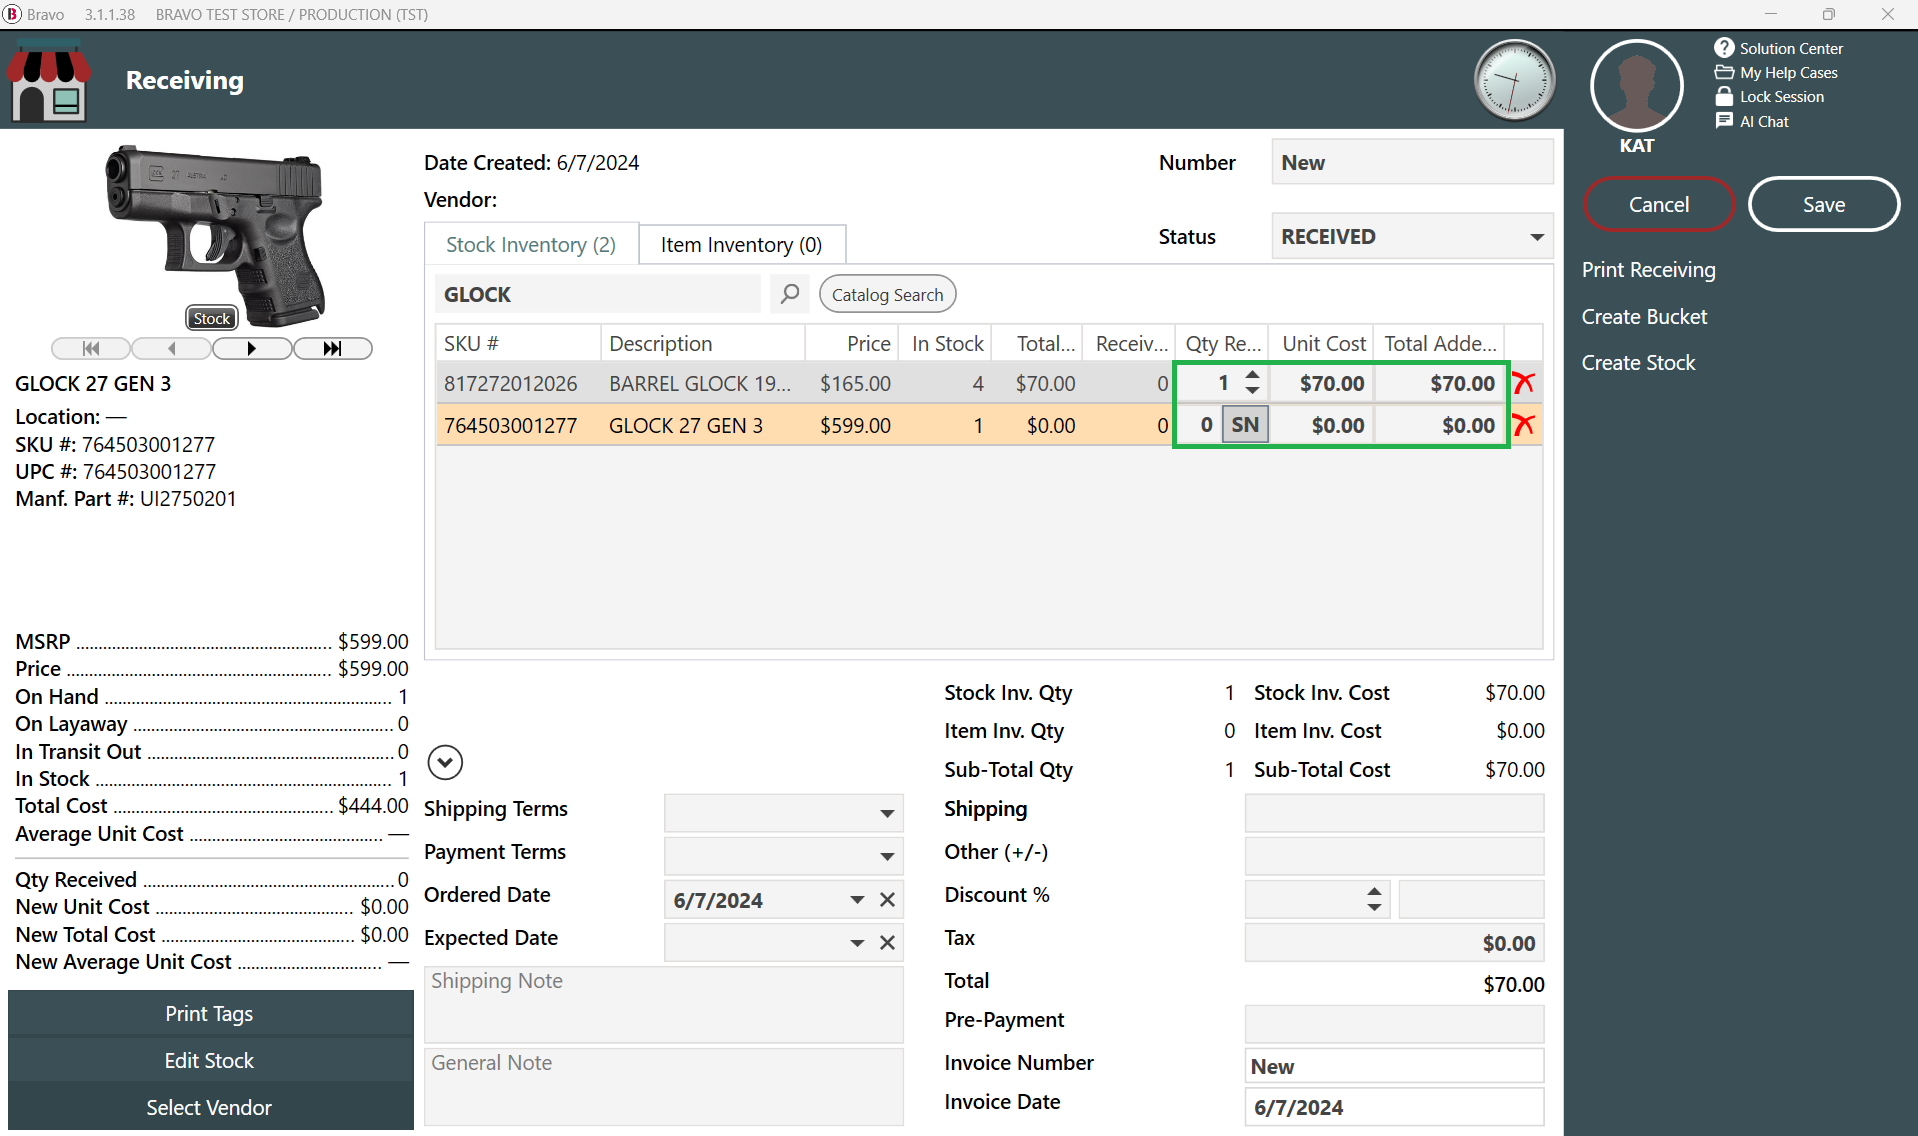The height and width of the screenshot is (1136, 1918).
Task: Click the discount amount field
Action: pyautogui.click(x=1471, y=899)
